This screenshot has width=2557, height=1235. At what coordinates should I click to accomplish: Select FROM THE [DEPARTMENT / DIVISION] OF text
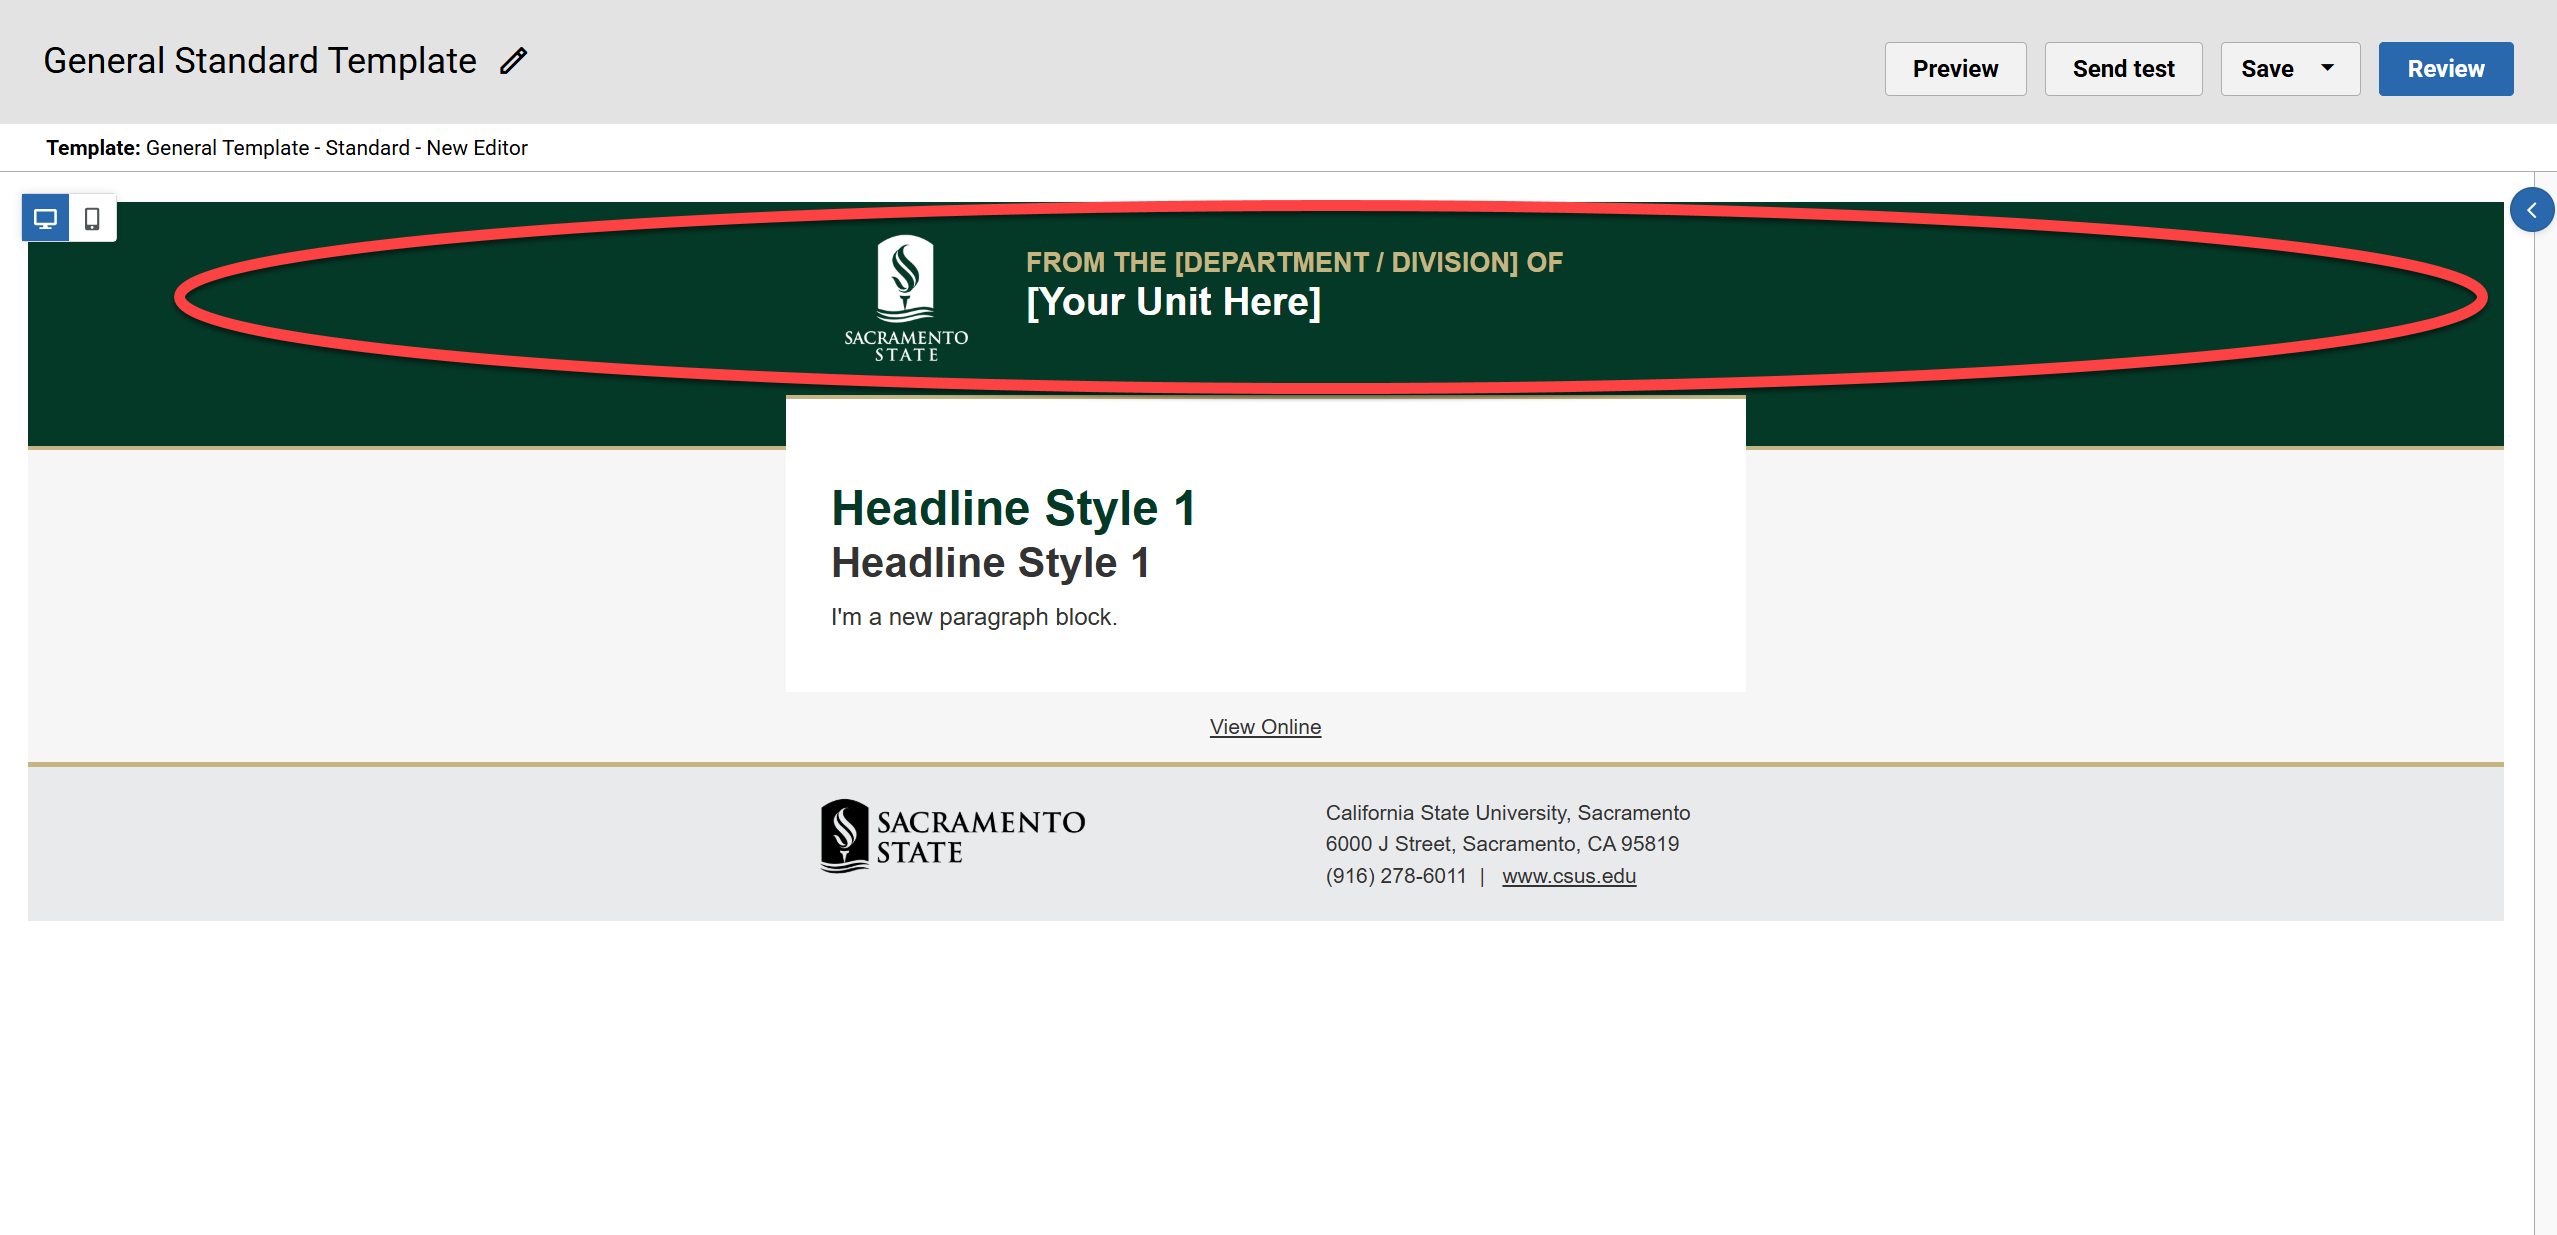point(1294,262)
